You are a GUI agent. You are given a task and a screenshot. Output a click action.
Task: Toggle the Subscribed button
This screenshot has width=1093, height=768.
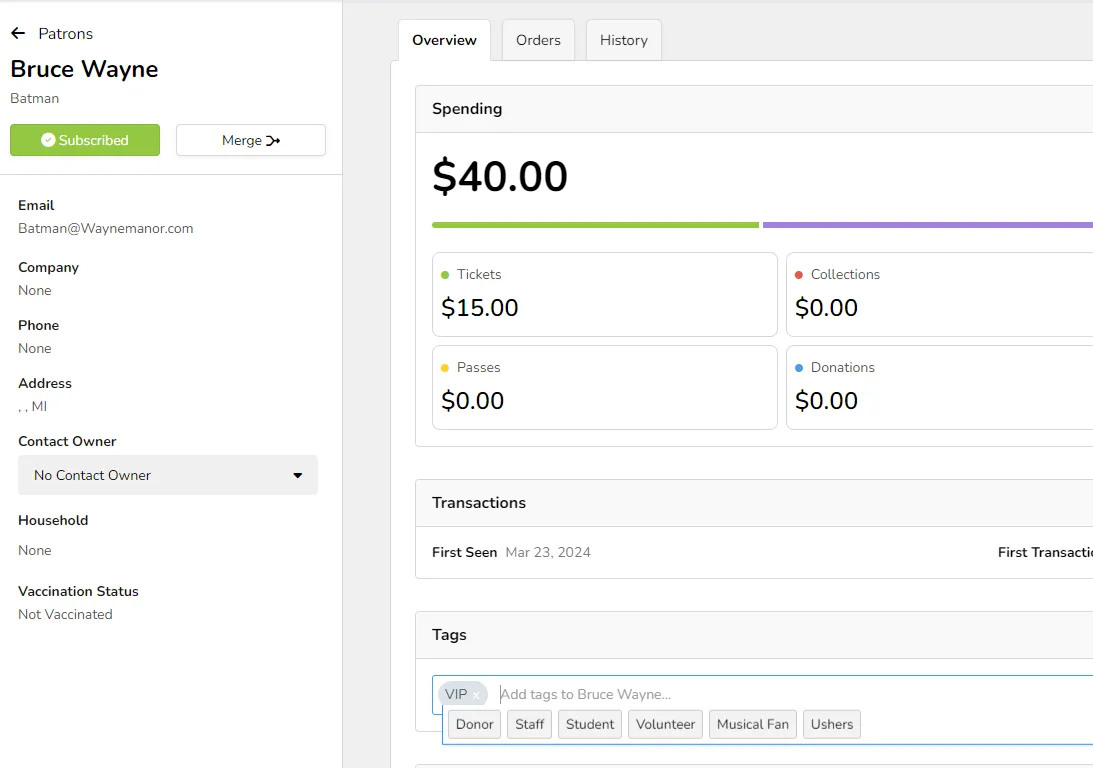(85, 140)
